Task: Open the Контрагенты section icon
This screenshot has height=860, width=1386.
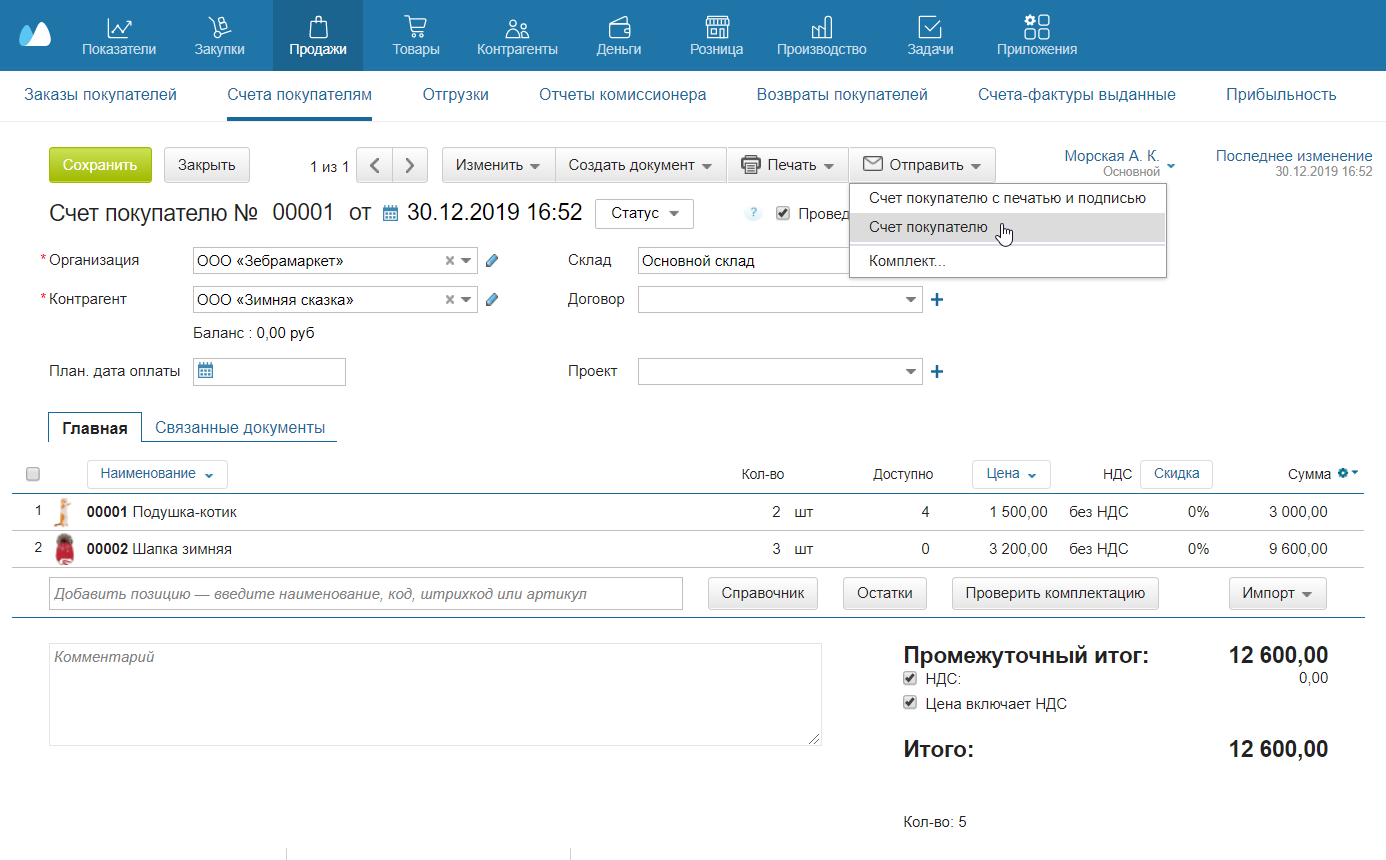Action: click(517, 28)
